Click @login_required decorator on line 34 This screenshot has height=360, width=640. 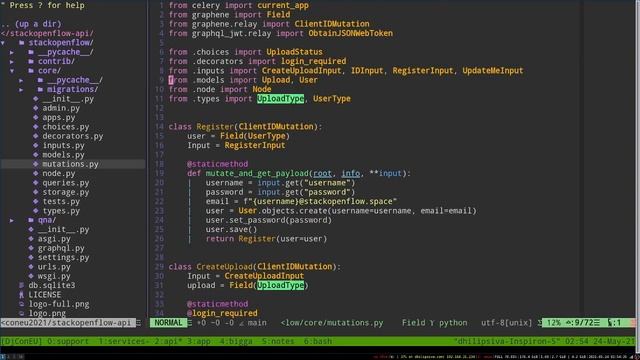tap(222, 313)
